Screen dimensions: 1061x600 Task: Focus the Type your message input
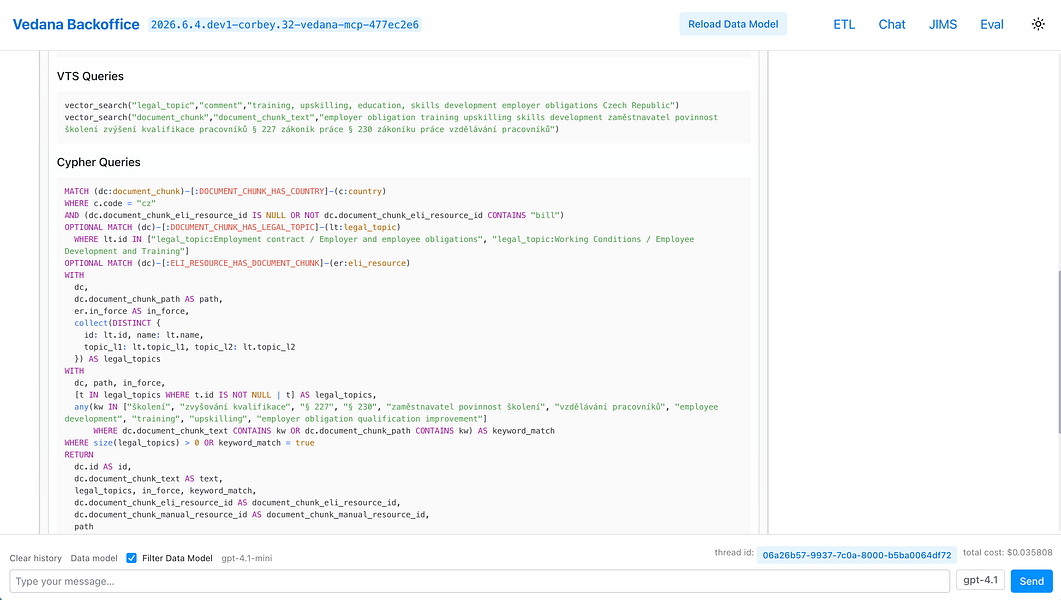point(480,581)
